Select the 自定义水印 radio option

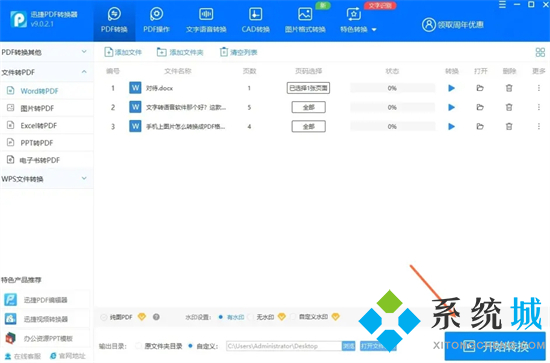(x=293, y=317)
